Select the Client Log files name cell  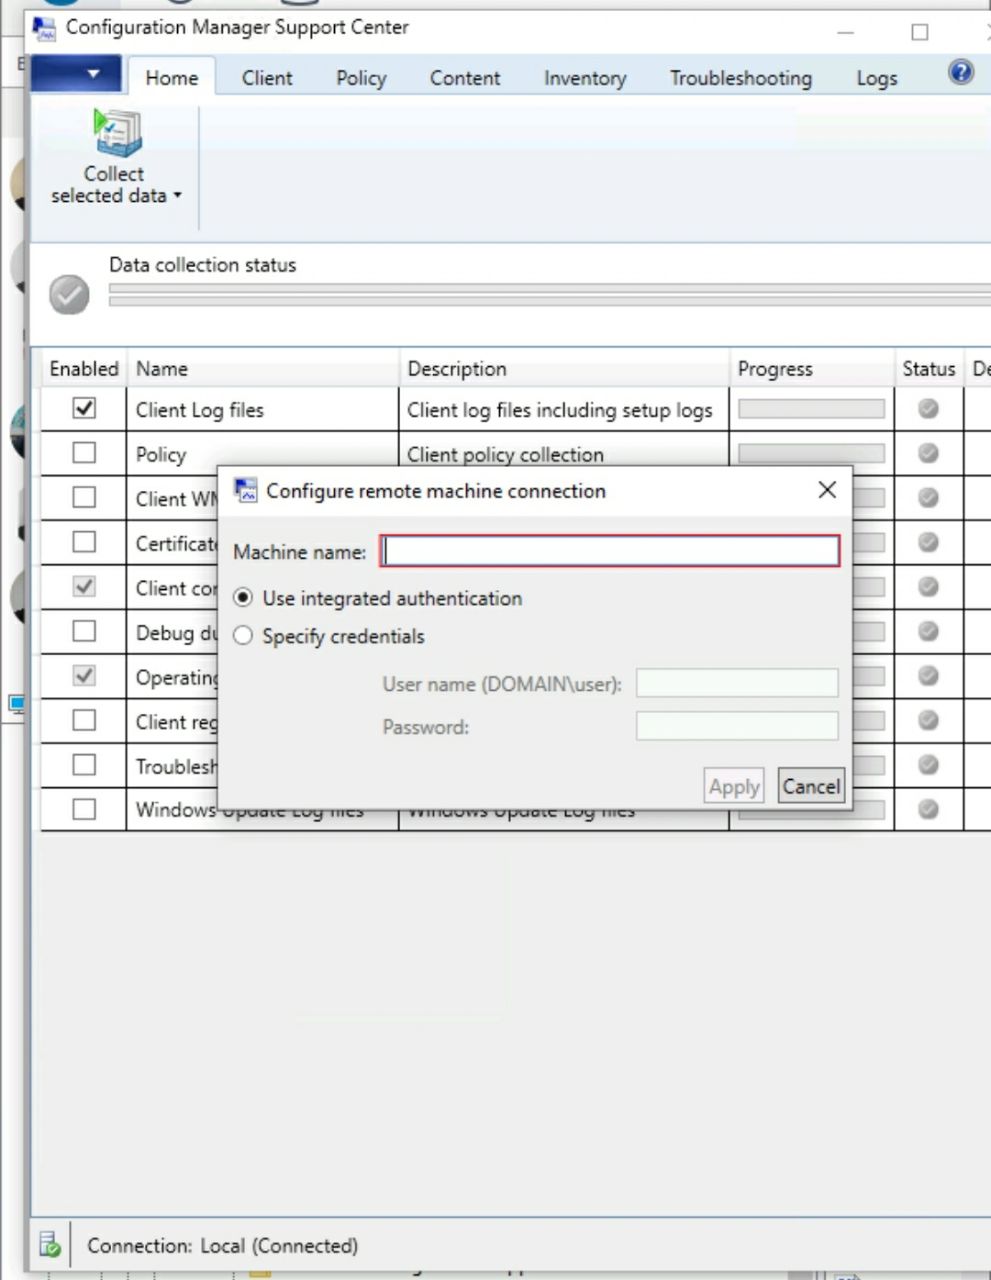pos(263,409)
